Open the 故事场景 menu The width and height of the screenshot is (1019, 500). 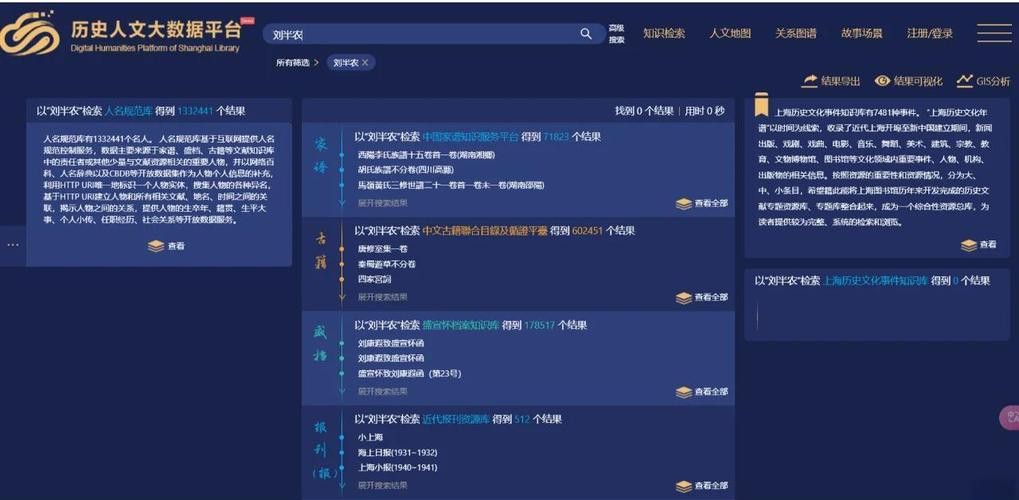point(862,33)
